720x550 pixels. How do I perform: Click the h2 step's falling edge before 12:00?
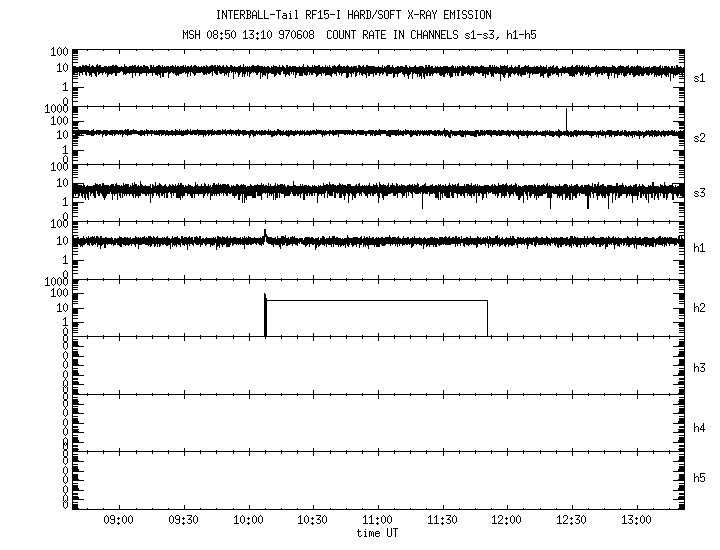[x=487, y=318]
